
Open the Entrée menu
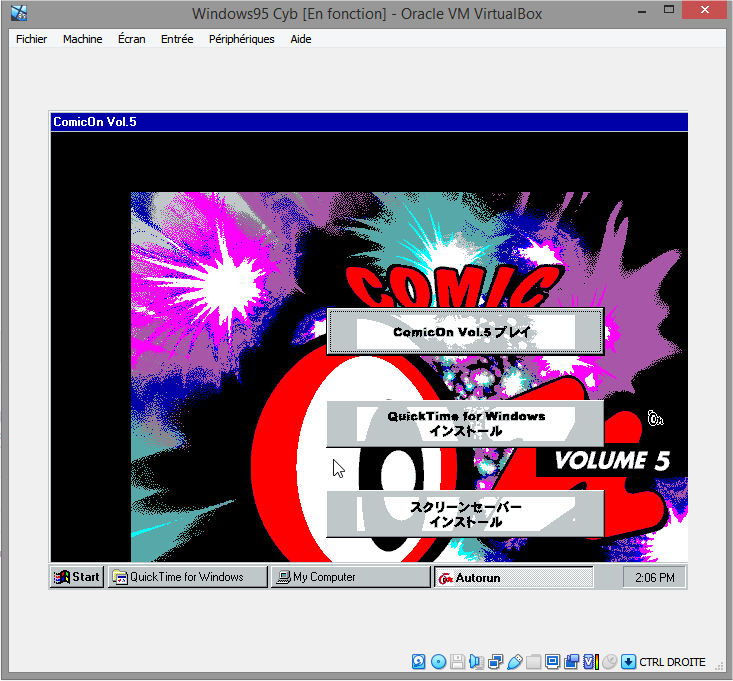click(177, 39)
